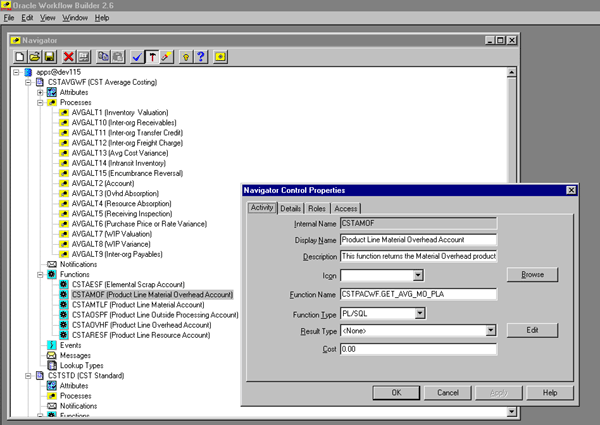
Task: Click the Paste toolbar icon
Action: point(118,57)
